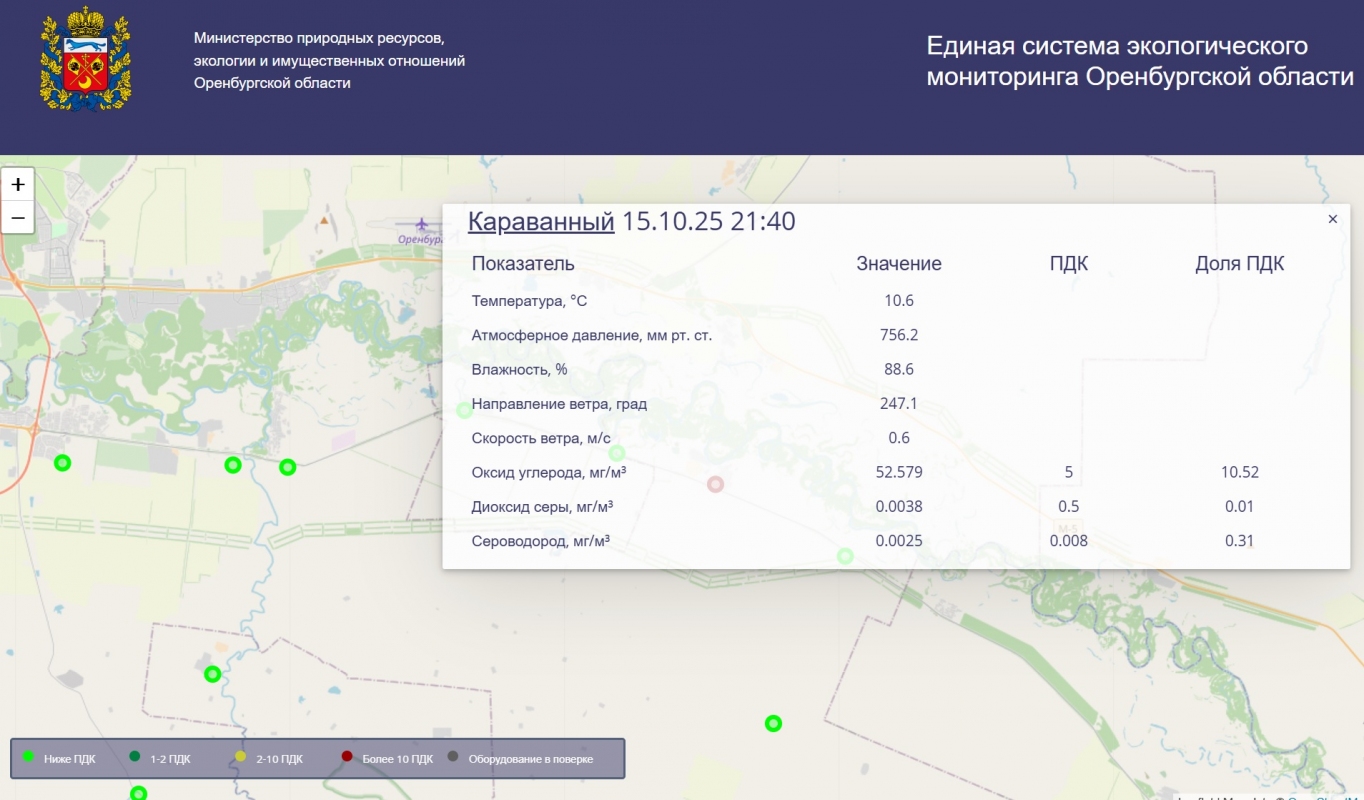Screen dimensions: 1364x800
Task: Select the westernmost green station marker
Action: 62,463
